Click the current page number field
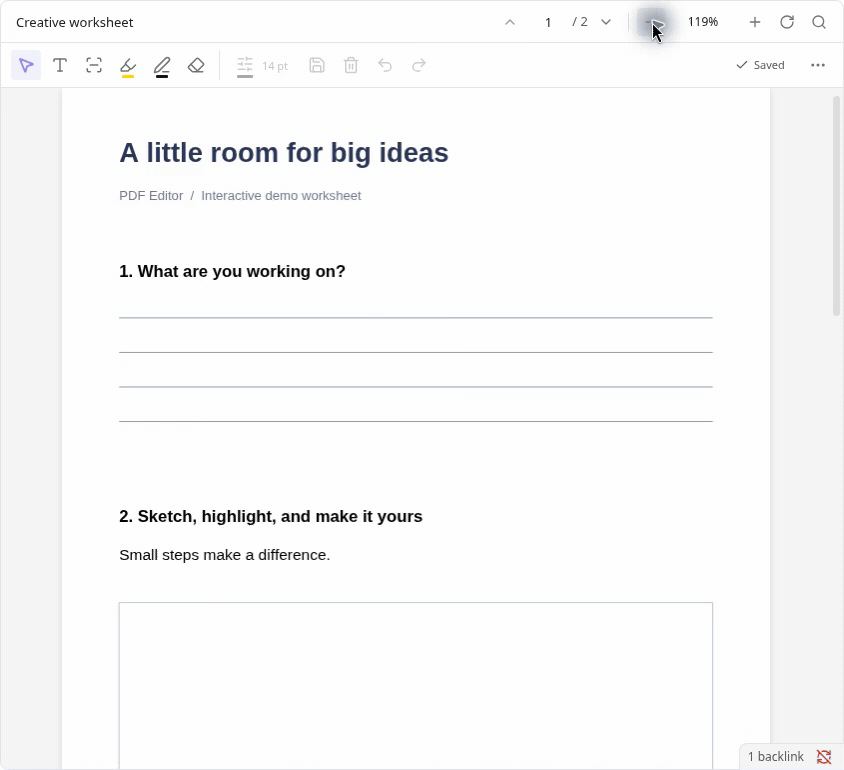Image resolution: width=844 pixels, height=770 pixels. point(548,22)
